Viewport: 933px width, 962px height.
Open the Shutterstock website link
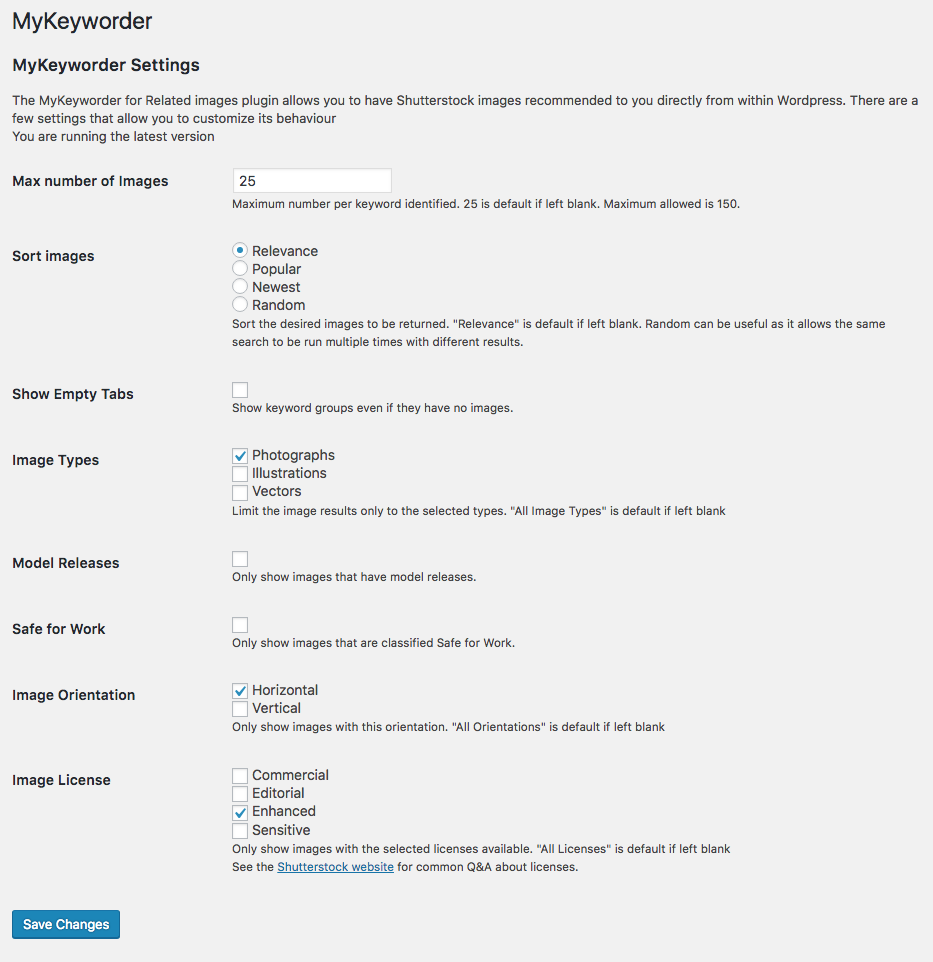pos(335,867)
